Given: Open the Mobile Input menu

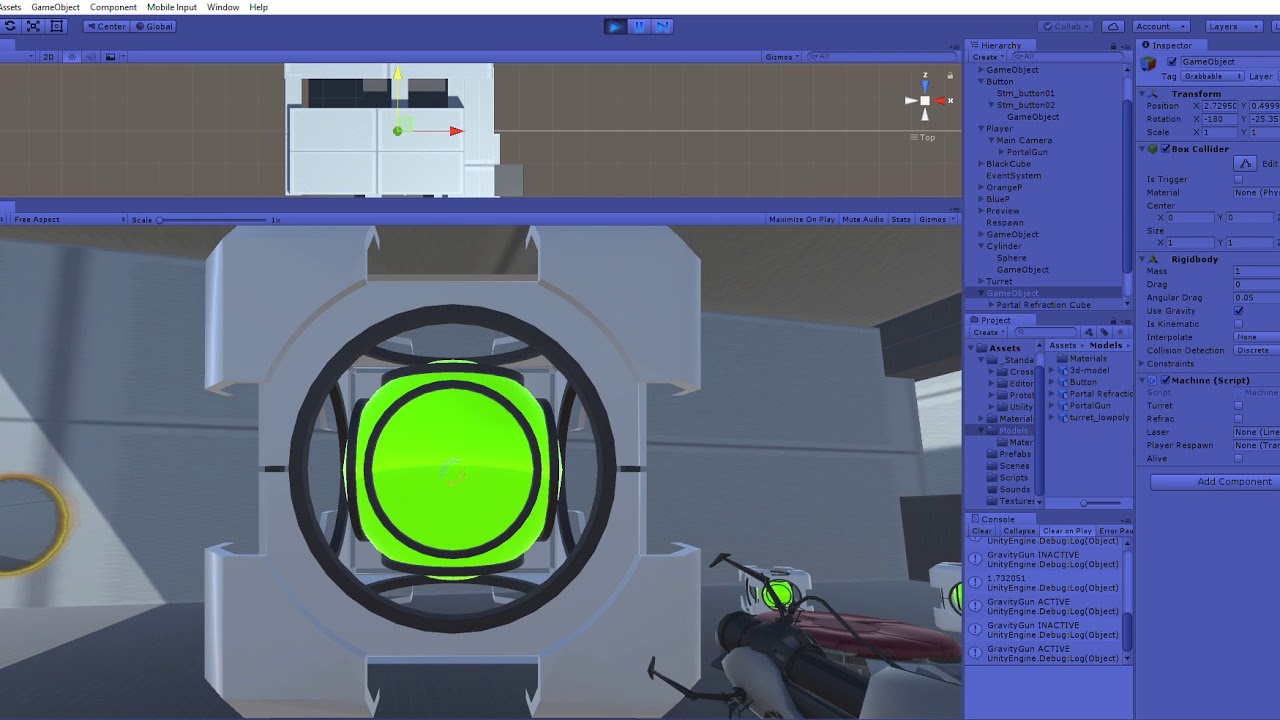Looking at the screenshot, I should click(x=172, y=7).
